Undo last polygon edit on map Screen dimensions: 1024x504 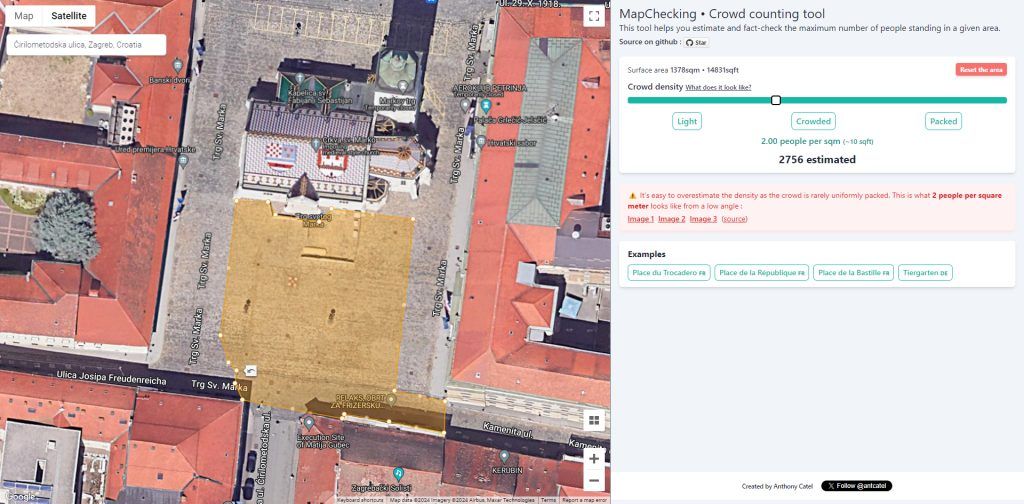(250, 371)
